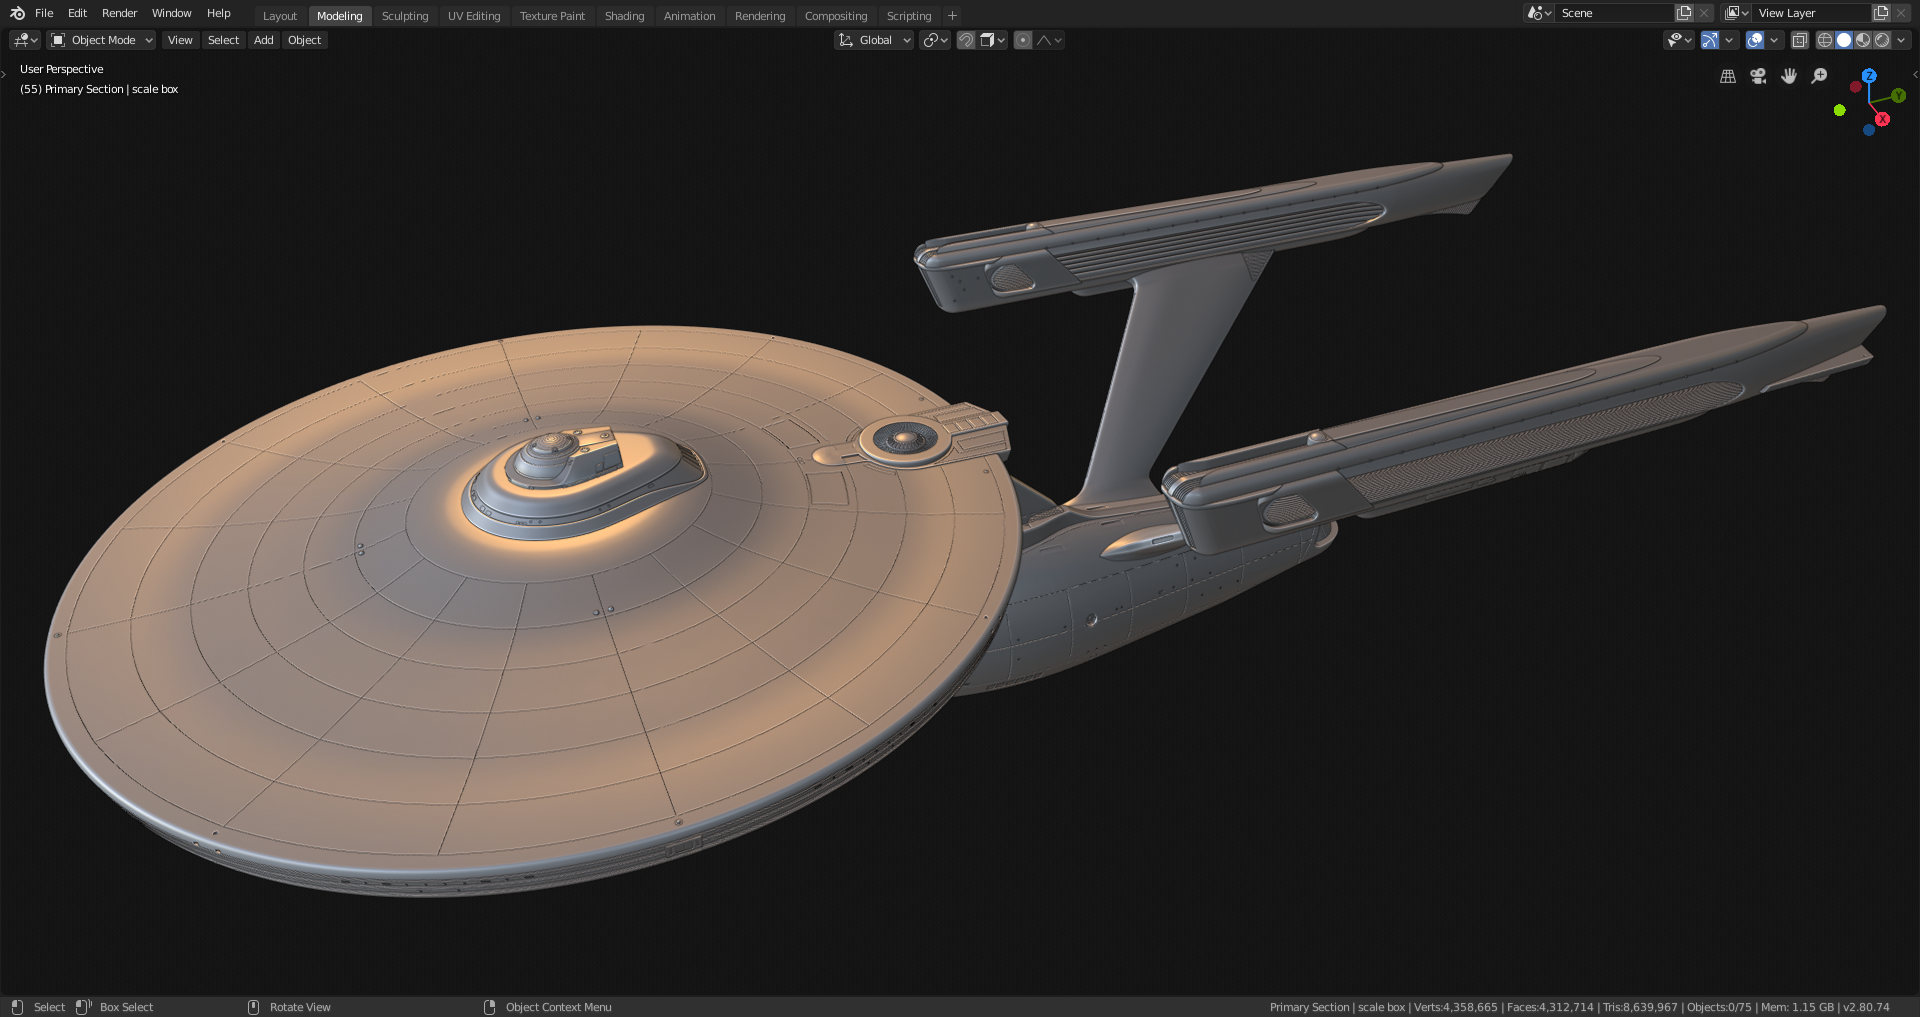The width and height of the screenshot is (1920, 1017).
Task: Open the editor type dropdown
Action: point(25,40)
